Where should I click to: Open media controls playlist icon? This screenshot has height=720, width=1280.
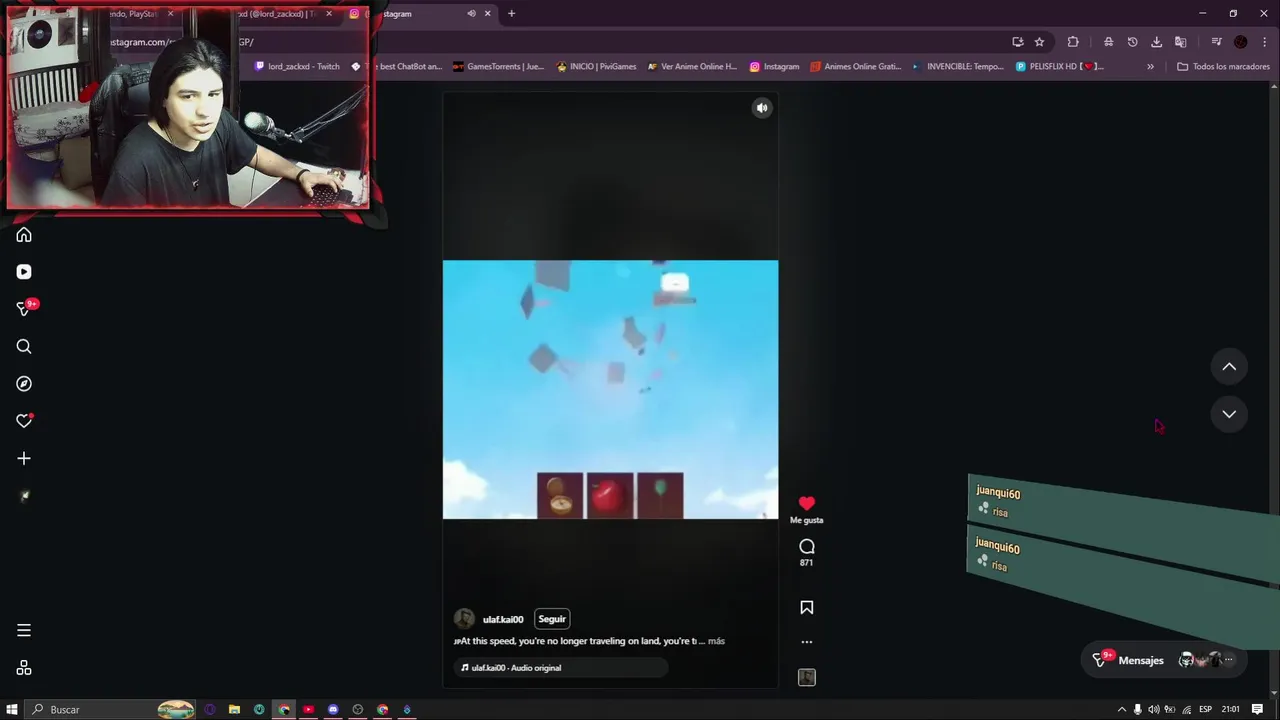[x=1216, y=42]
